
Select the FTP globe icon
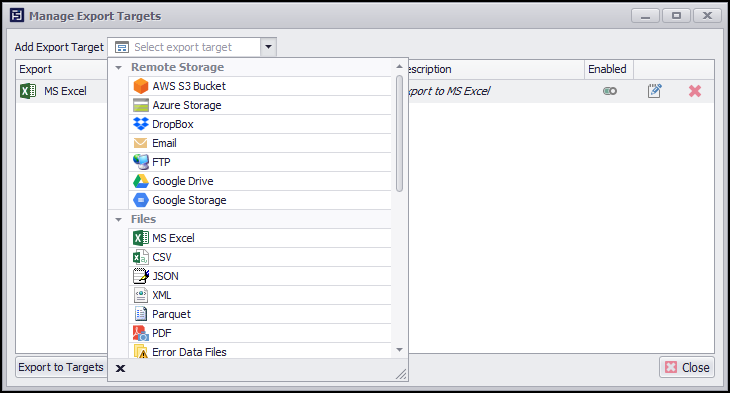click(x=141, y=162)
